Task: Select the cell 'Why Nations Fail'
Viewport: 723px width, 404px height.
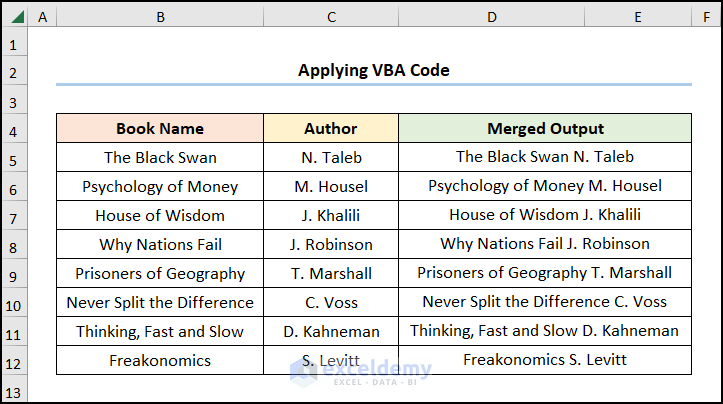Action: click(x=160, y=245)
